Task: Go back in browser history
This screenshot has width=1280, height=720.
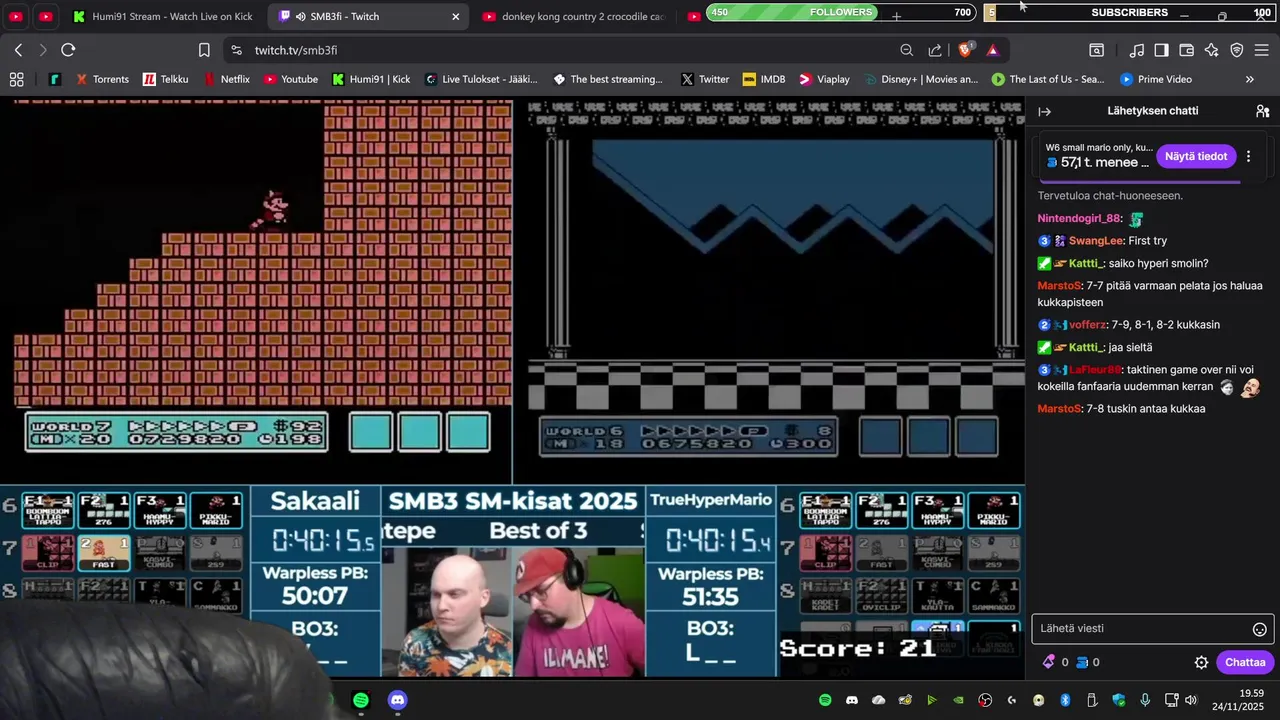Action: [18, 50]
